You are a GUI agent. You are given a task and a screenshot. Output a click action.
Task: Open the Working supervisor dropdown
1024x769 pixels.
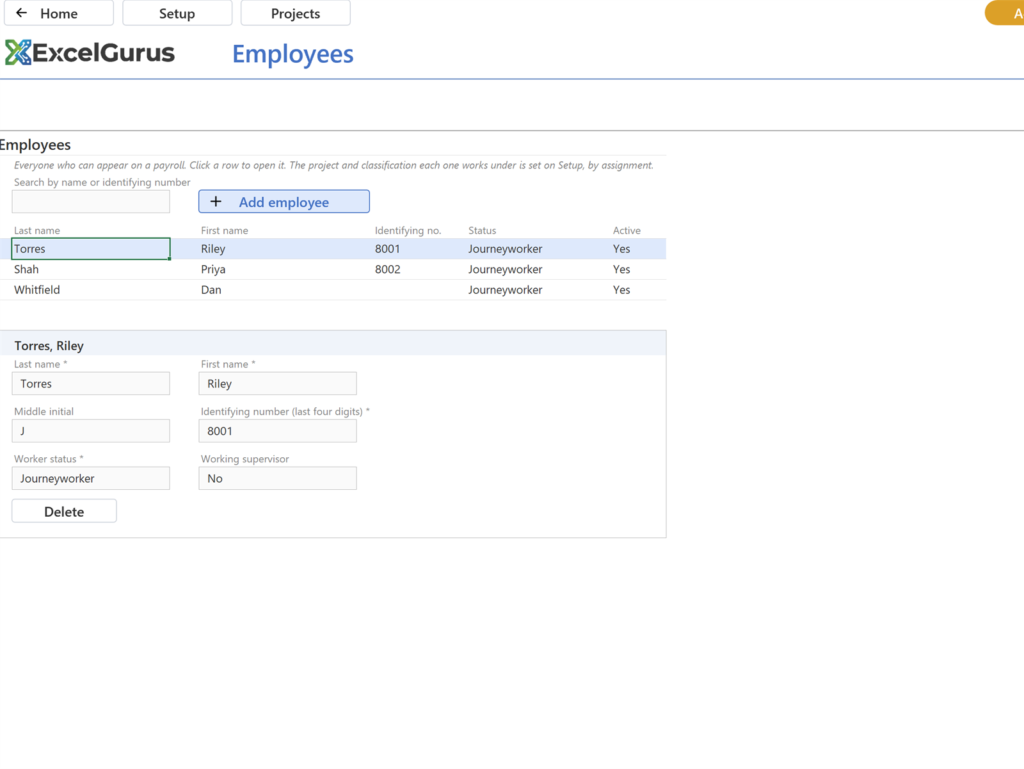tap(278, 478)
